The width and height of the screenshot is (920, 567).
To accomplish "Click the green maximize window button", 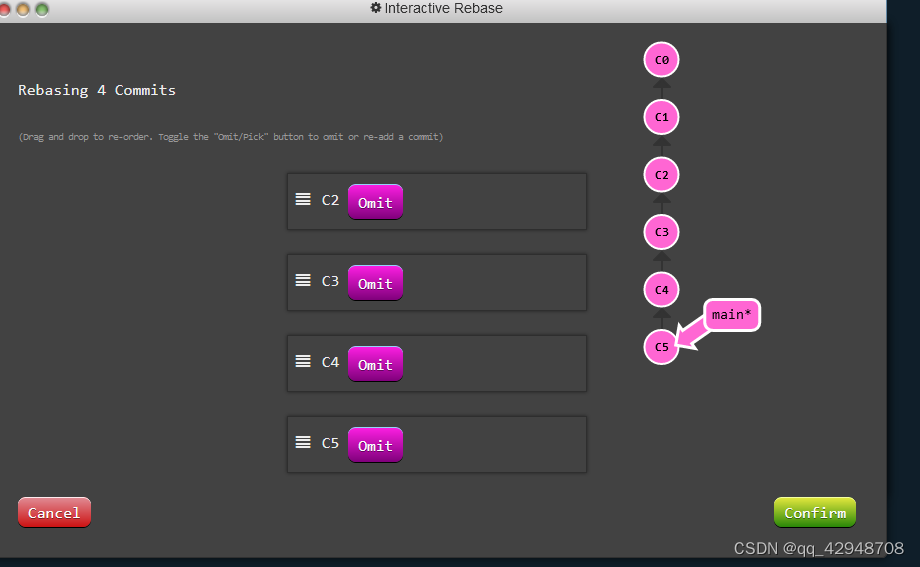I will [42, 9].
